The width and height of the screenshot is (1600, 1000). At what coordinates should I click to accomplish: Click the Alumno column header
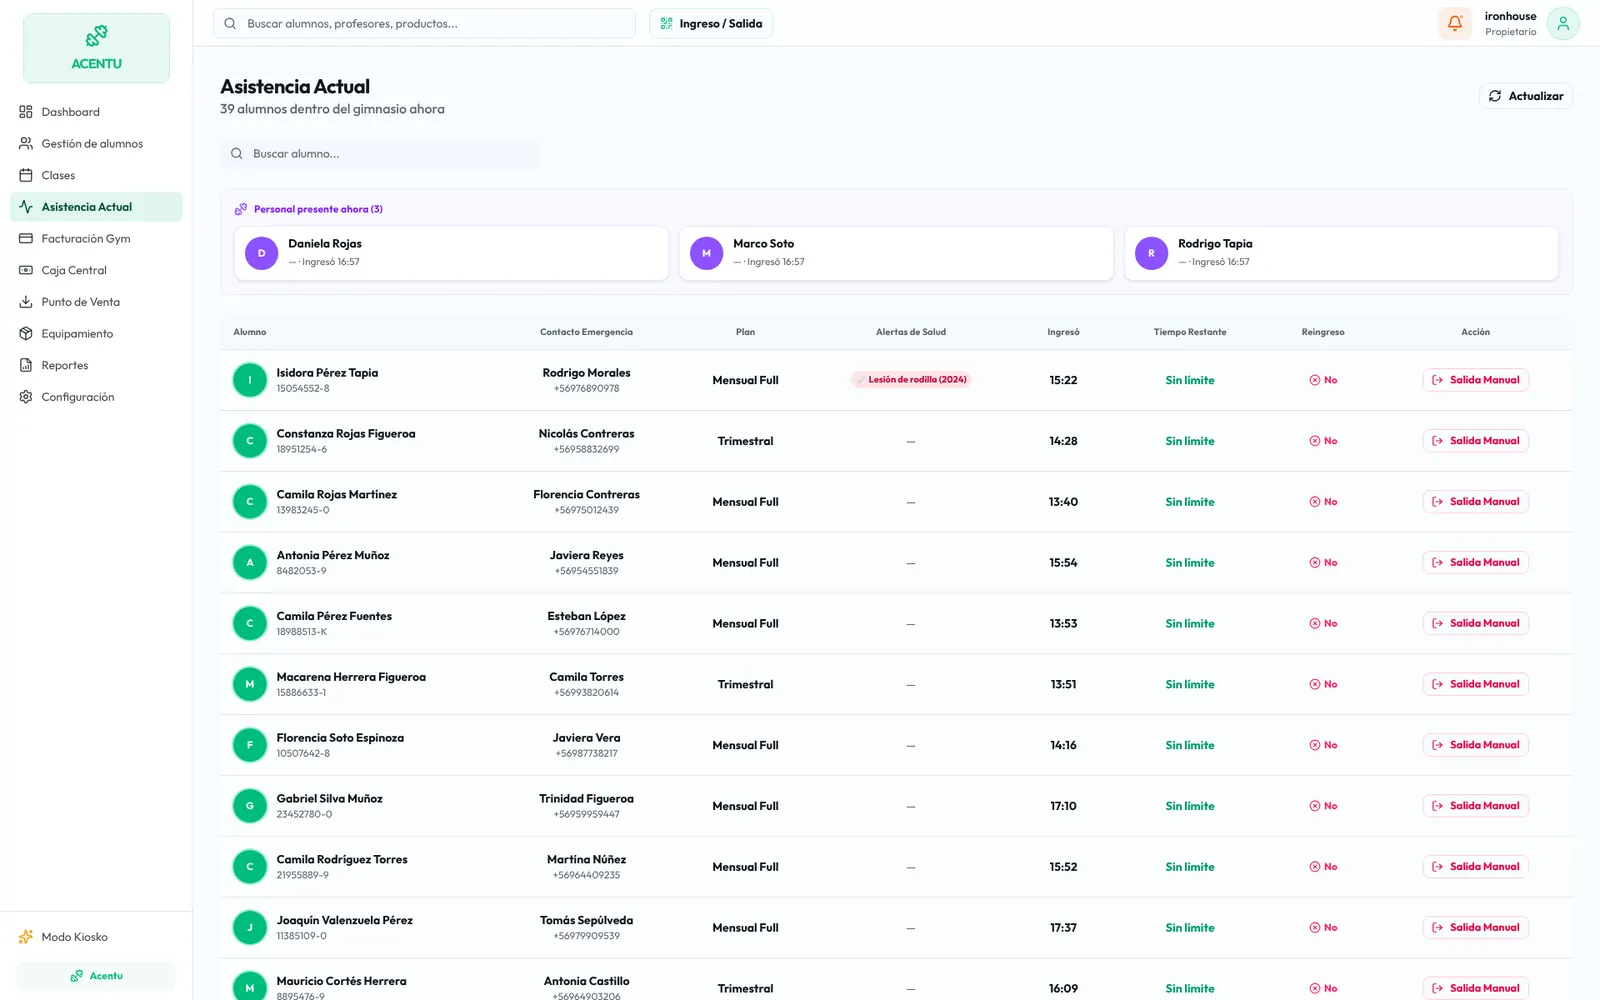click(x=250, y=332)
